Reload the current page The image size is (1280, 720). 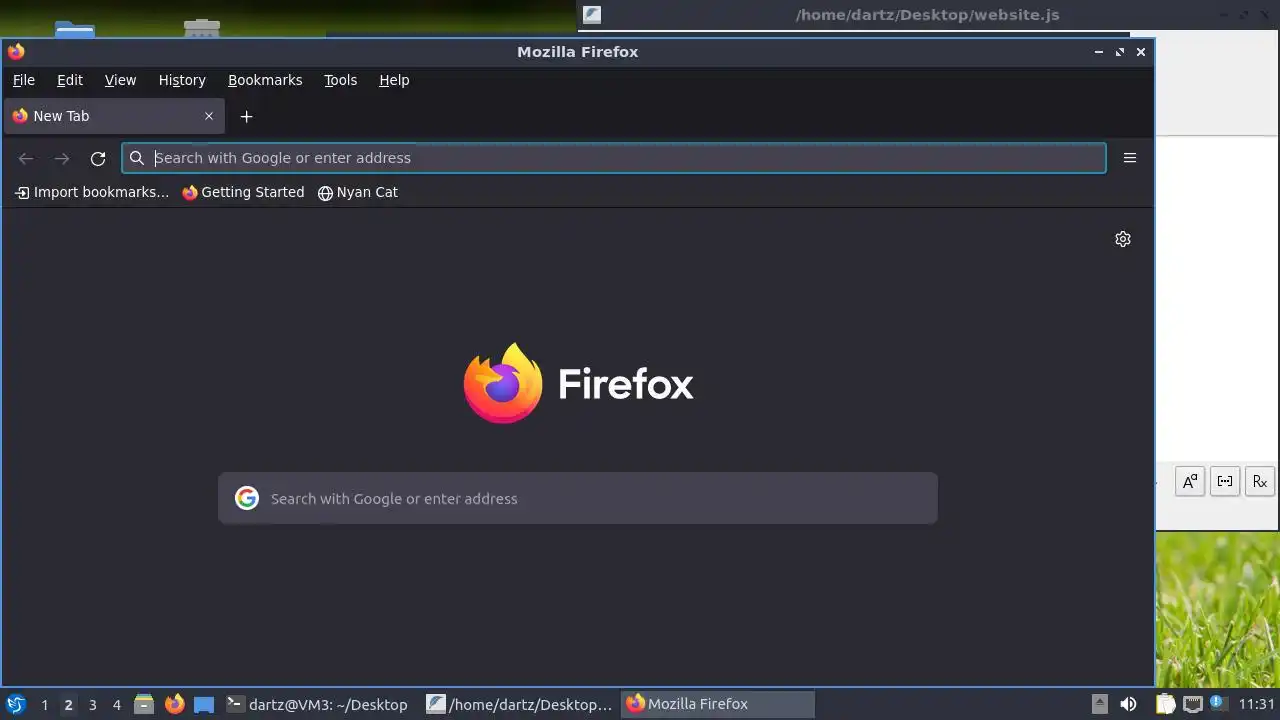point(98,158)
